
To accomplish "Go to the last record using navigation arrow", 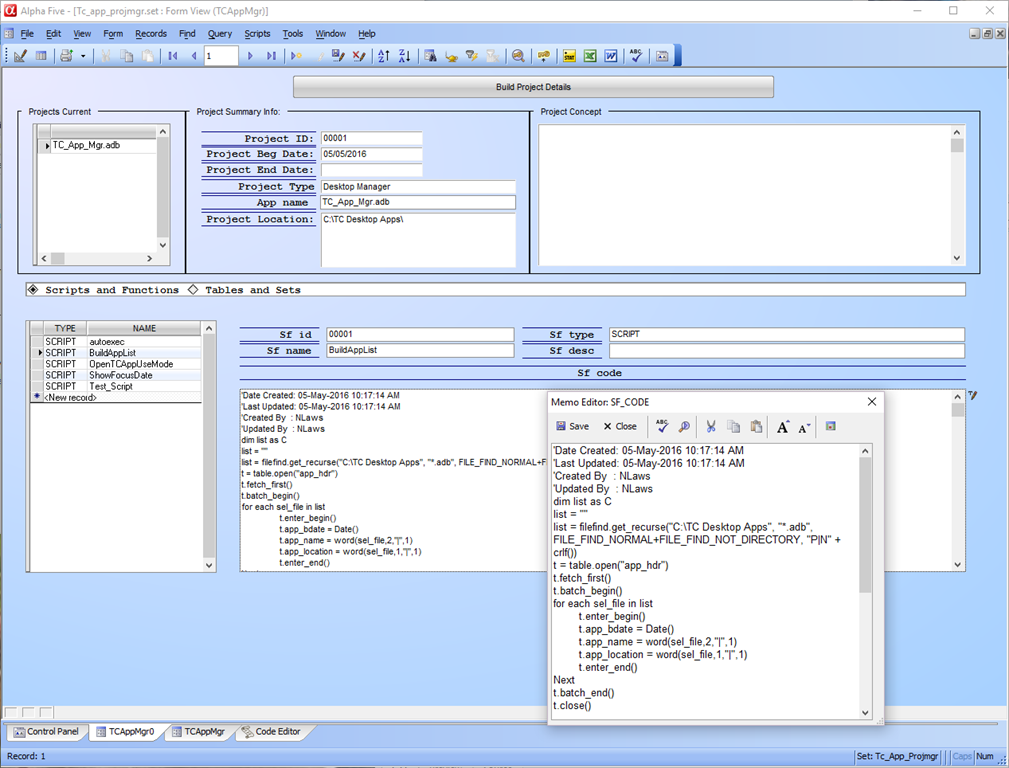I will 271,56.
